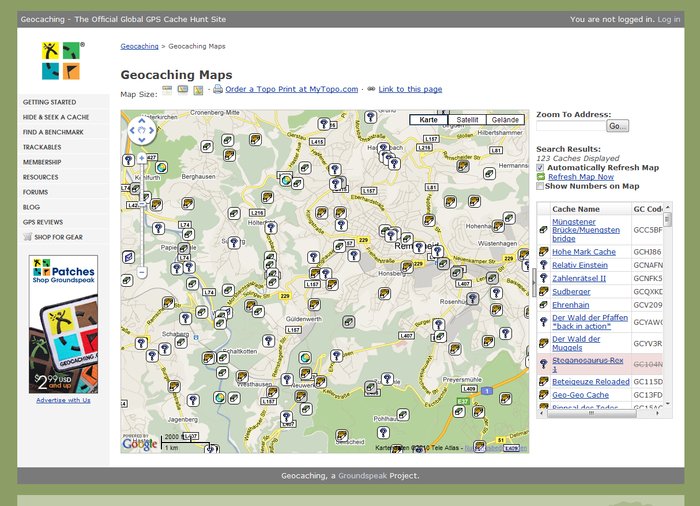The image size is (700, 506).
Task: Click the cache list vertical scrollbar thumb
Action: pyautogui.click(x=667, y=219)
